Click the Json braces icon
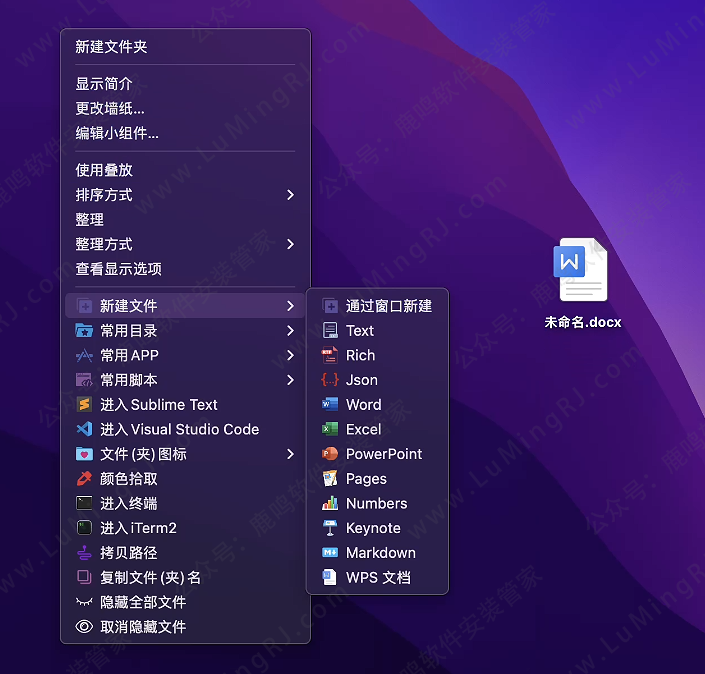This screenshot has width=705, height=674. tap(330, 380)
